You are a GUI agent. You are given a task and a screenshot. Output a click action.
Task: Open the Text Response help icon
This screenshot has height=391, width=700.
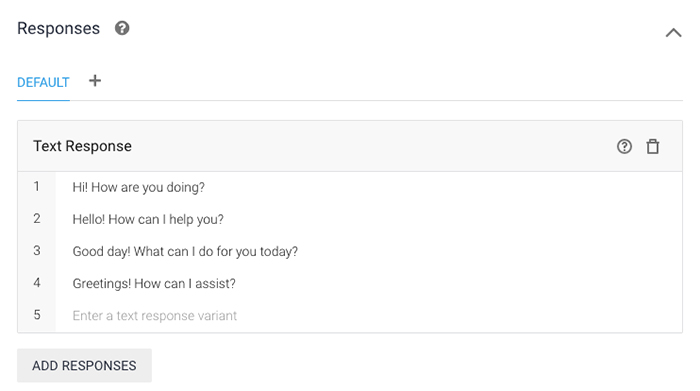click(x=624, y=146)
